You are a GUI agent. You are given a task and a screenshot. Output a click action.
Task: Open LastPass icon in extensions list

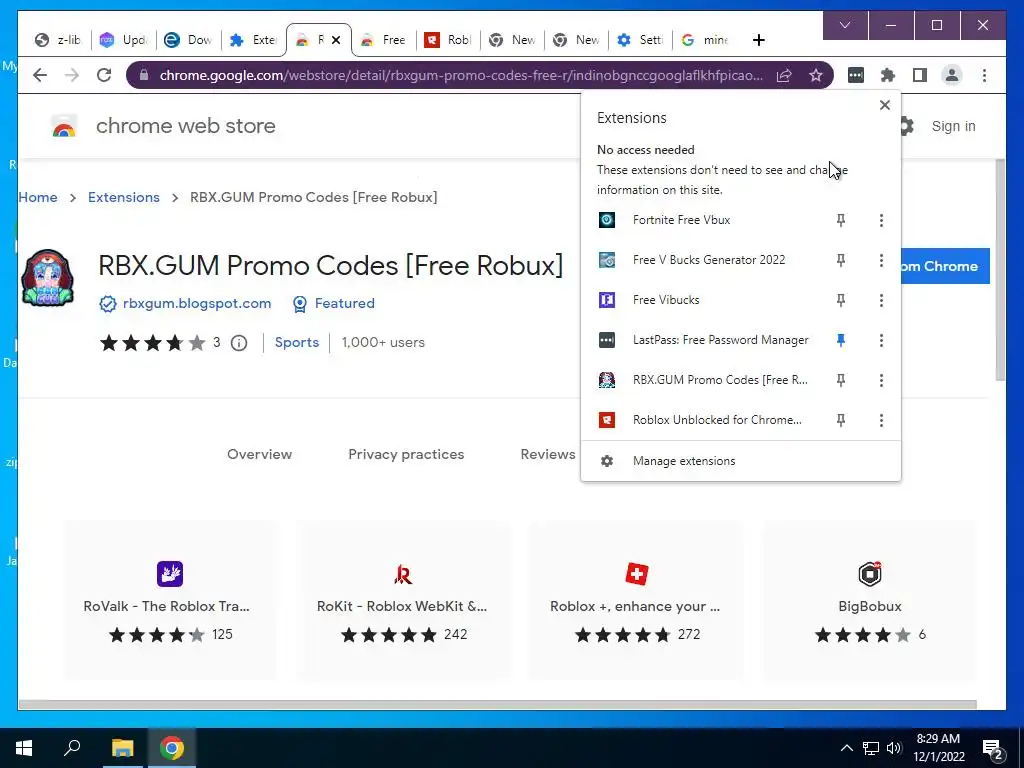click(x=607, y=340)
